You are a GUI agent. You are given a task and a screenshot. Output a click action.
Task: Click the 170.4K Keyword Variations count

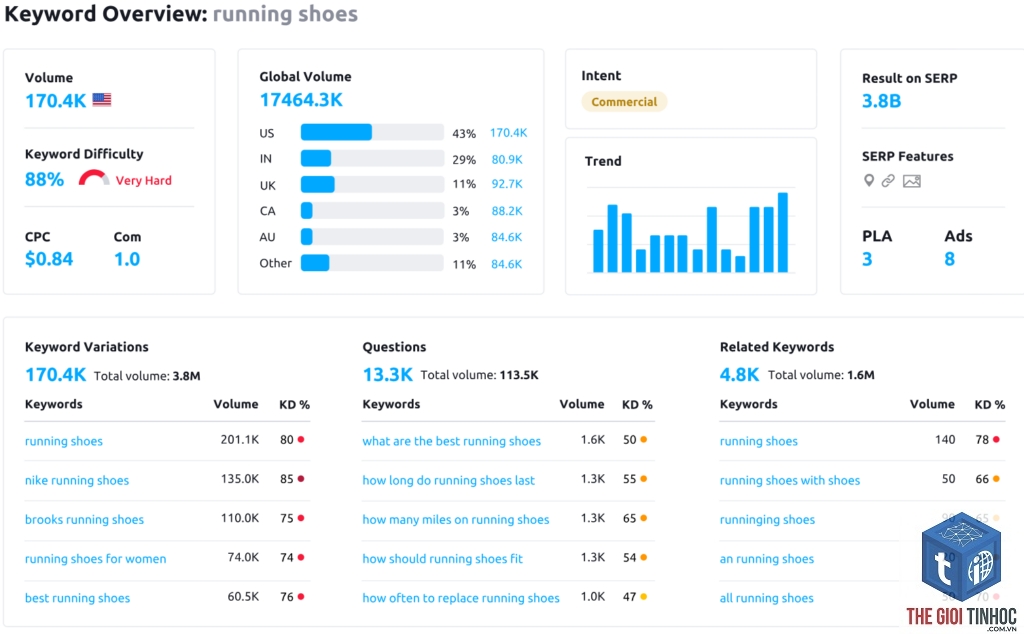tap(56, 375)
